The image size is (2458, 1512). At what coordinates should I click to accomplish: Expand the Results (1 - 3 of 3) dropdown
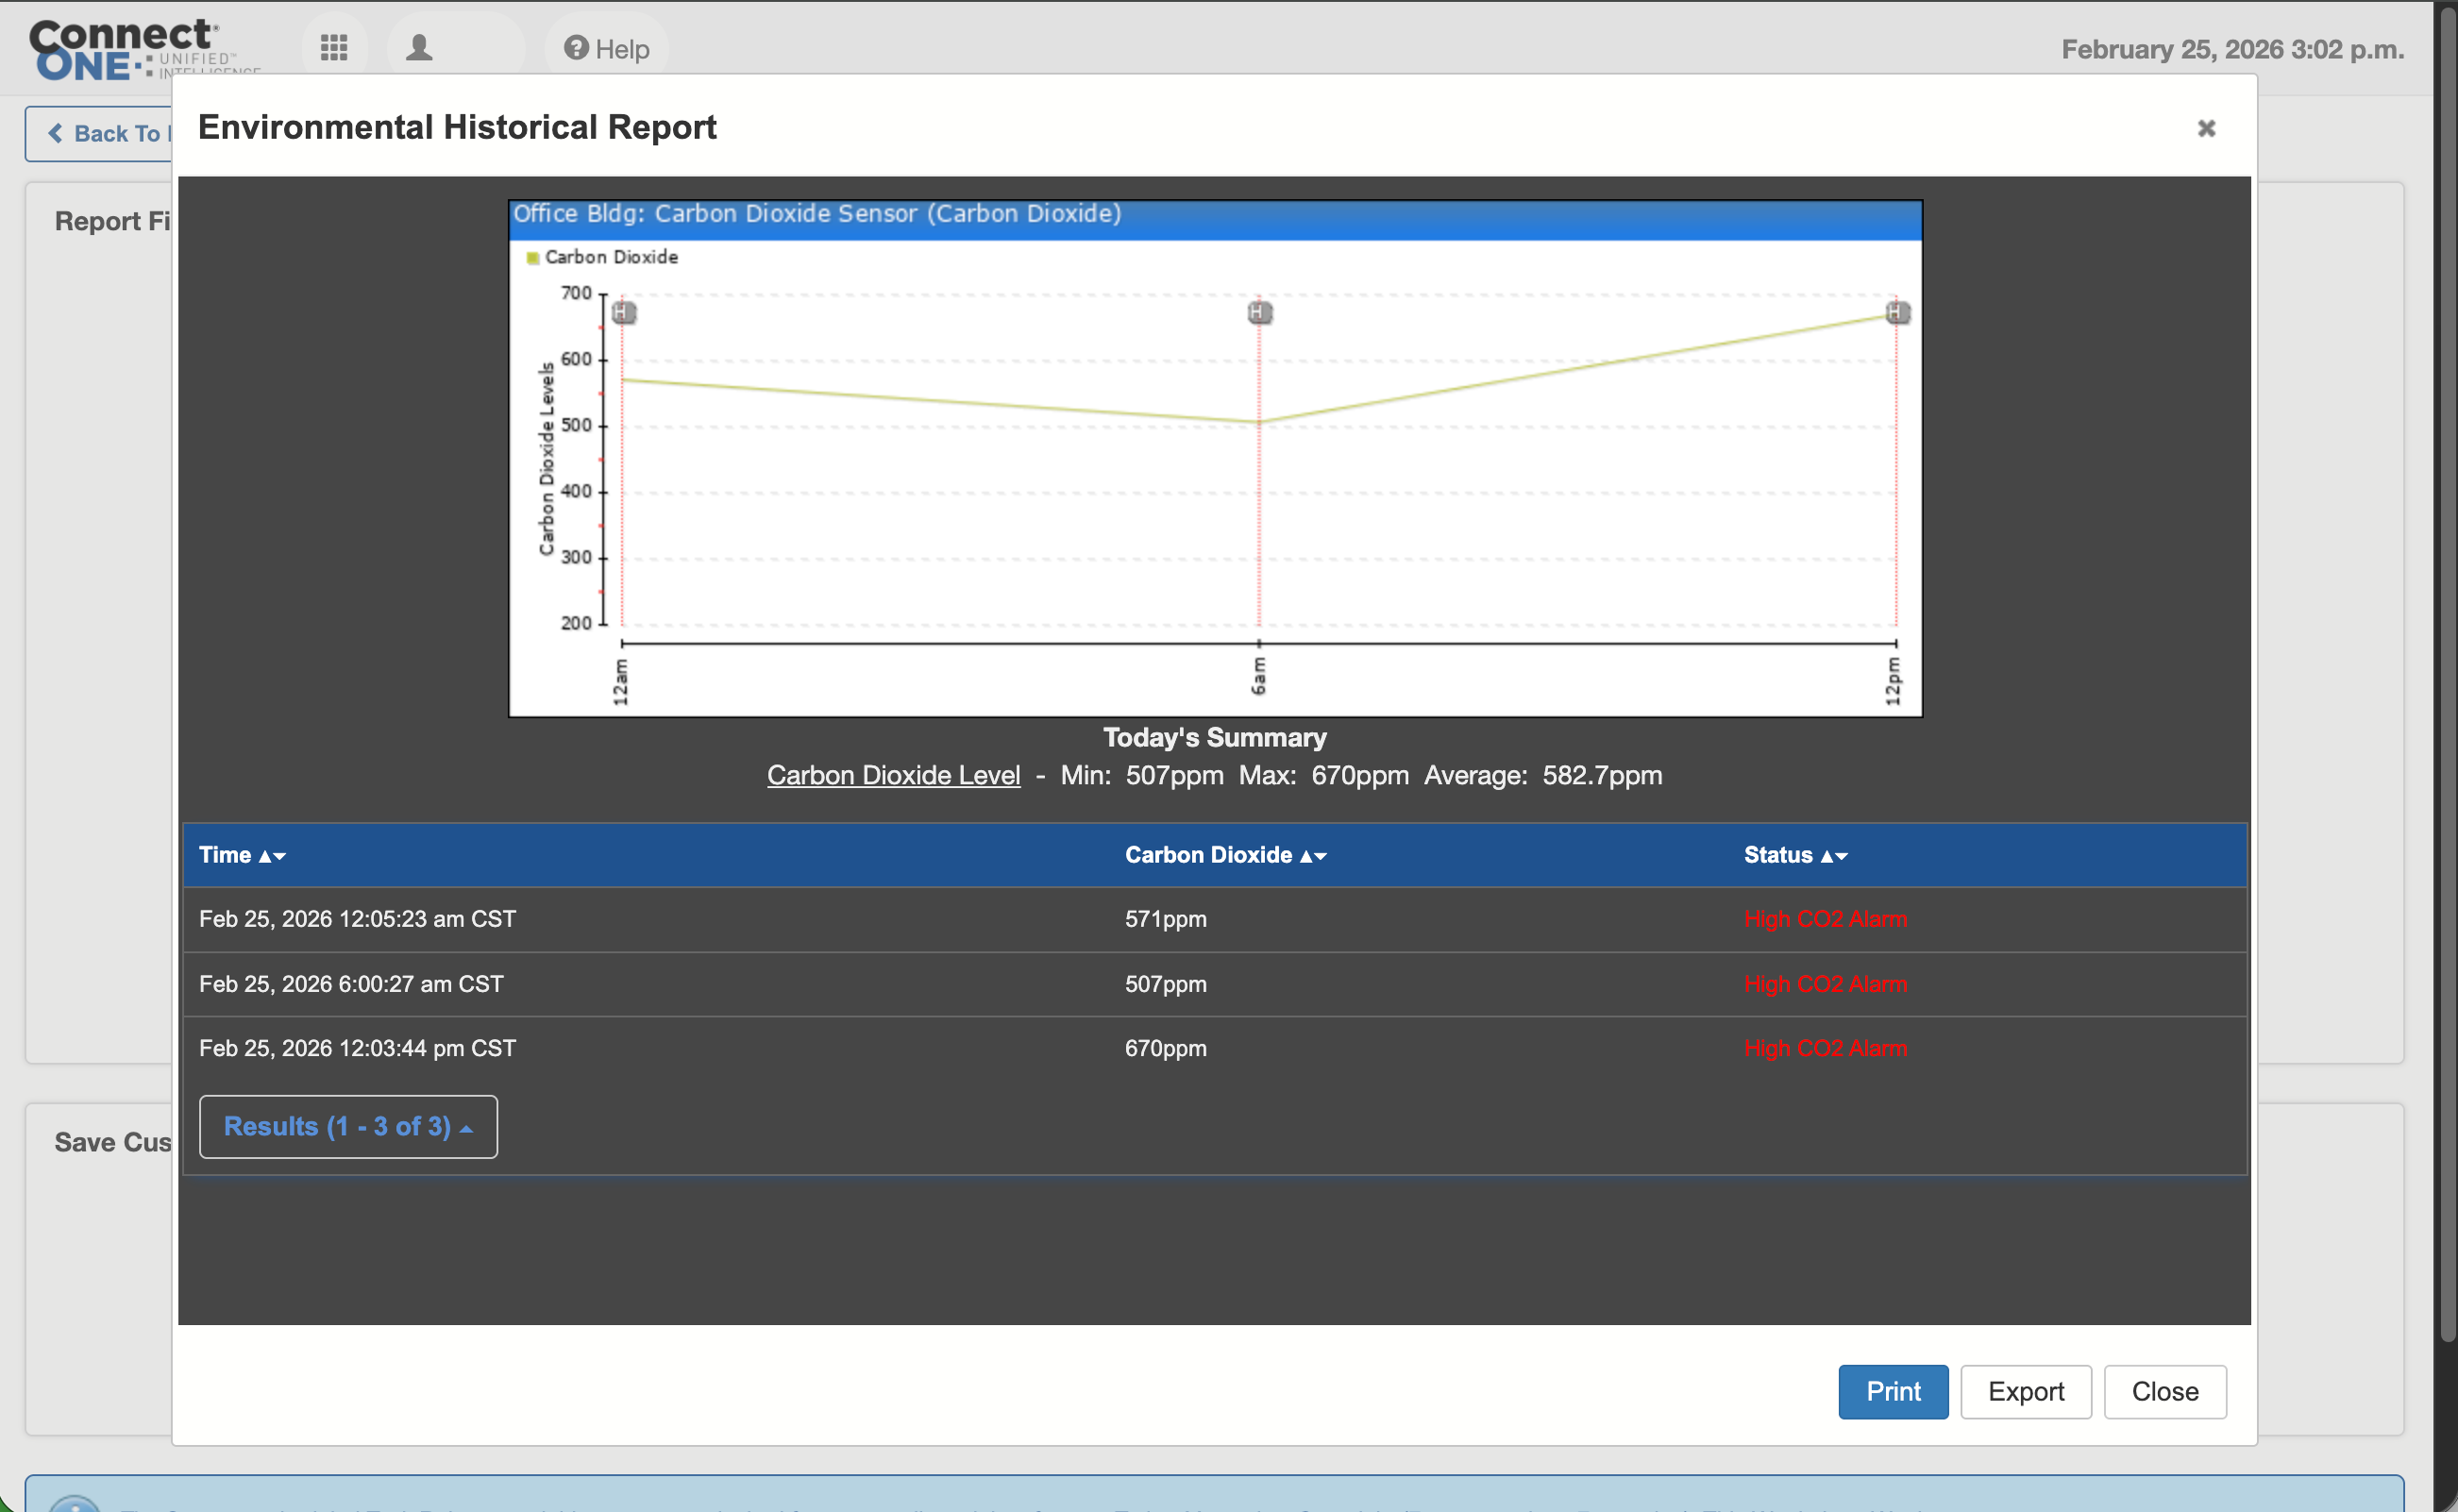[348, 1127]
